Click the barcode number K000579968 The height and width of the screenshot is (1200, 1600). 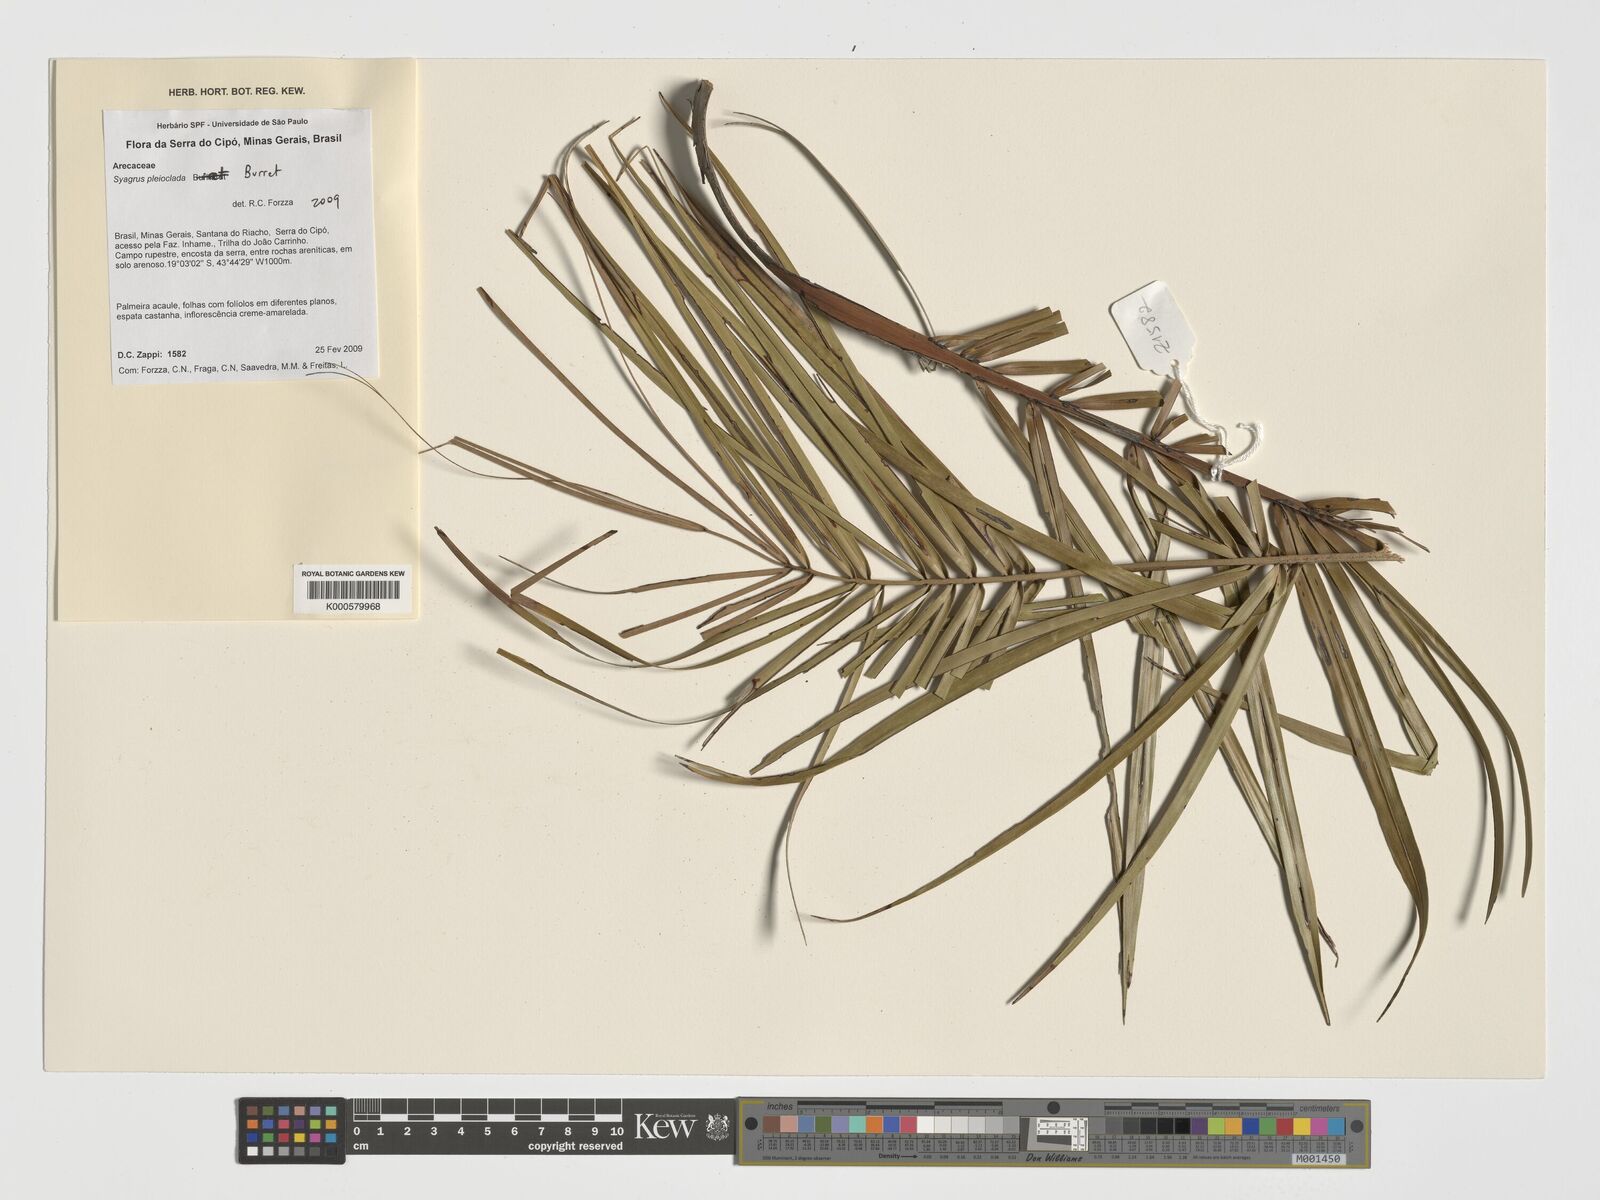(352, 607)
